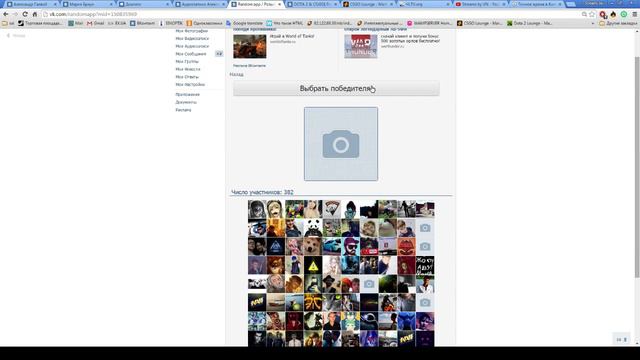Open Мои Ответы in sidebar
Viewport: 640px width, 360px height.
click(x=187, y=77)
